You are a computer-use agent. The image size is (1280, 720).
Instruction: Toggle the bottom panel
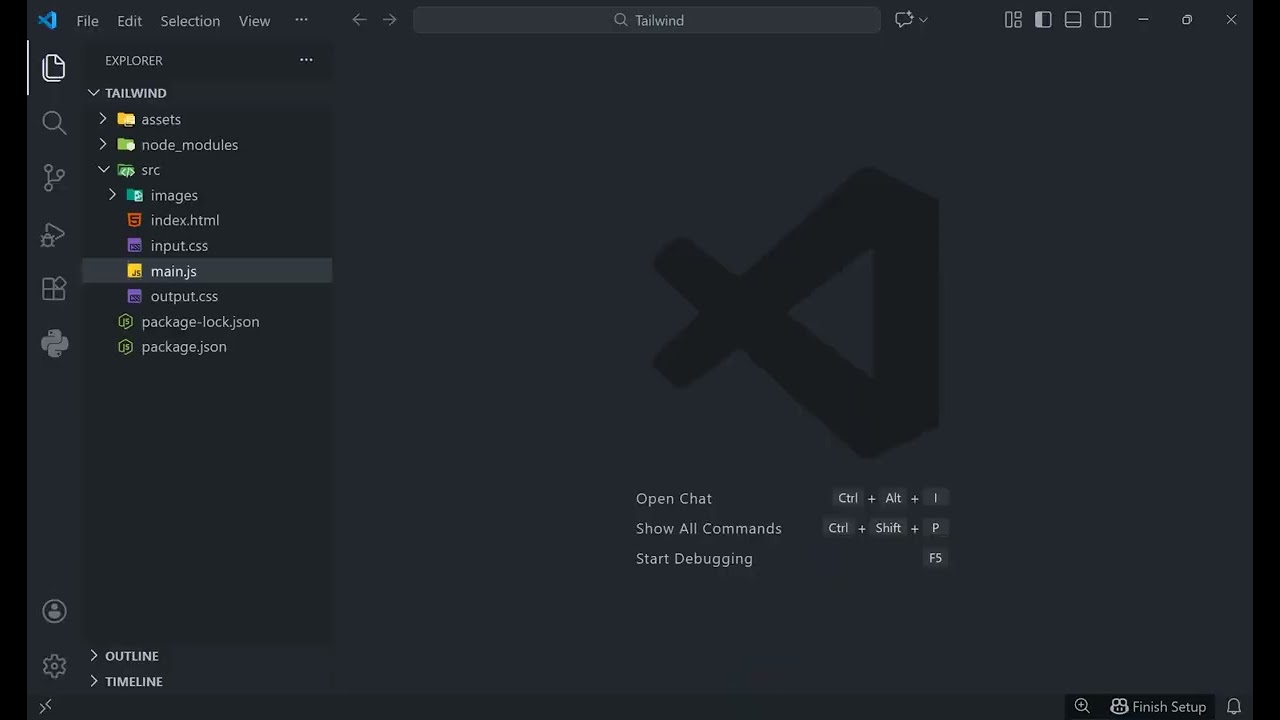(x=1073, y=20)
